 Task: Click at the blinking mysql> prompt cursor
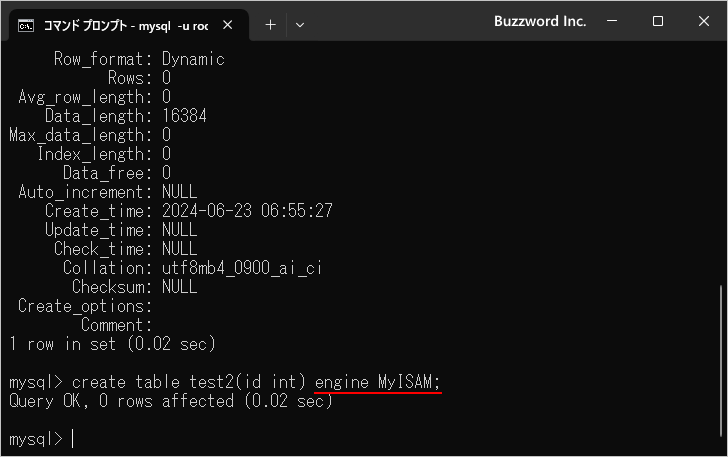73,438
